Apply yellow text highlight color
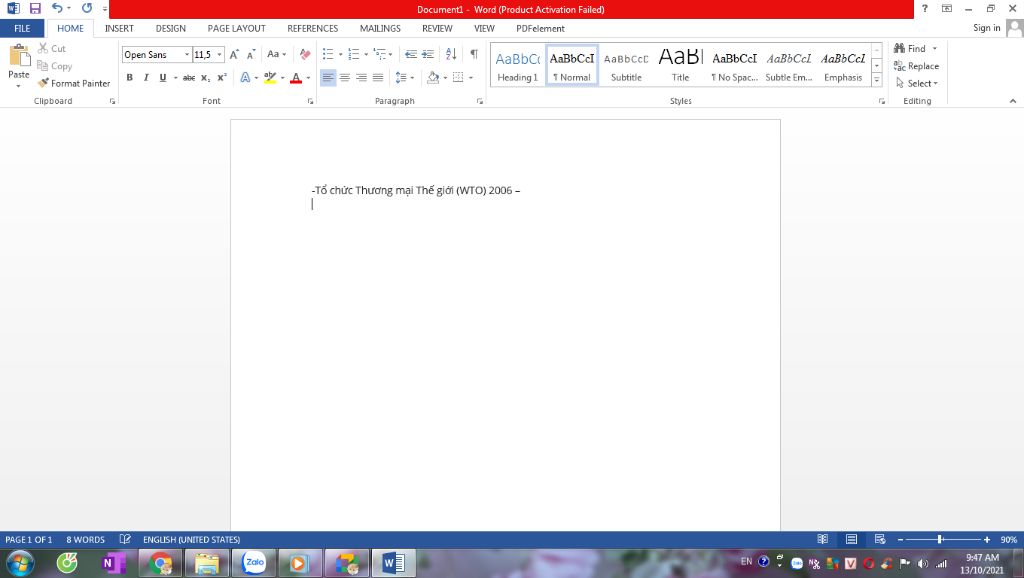Screen dimensions: 1024x578 [x=270, y=77]
